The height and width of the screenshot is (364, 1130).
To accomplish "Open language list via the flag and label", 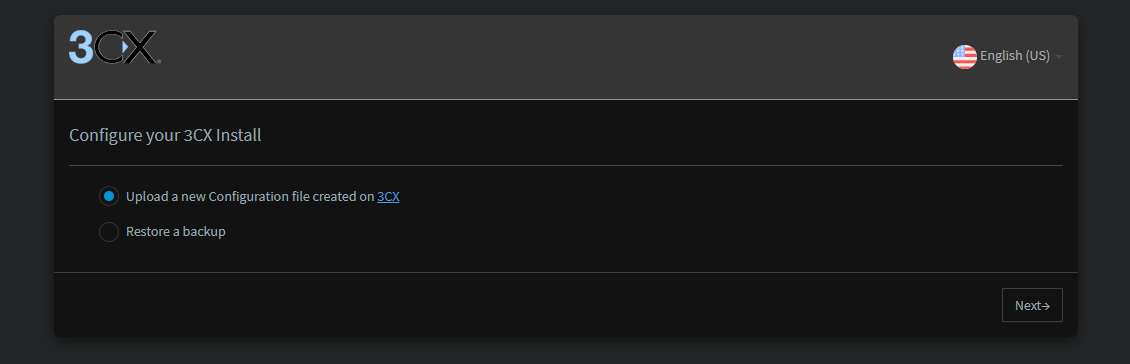I will click(1001, 56).
